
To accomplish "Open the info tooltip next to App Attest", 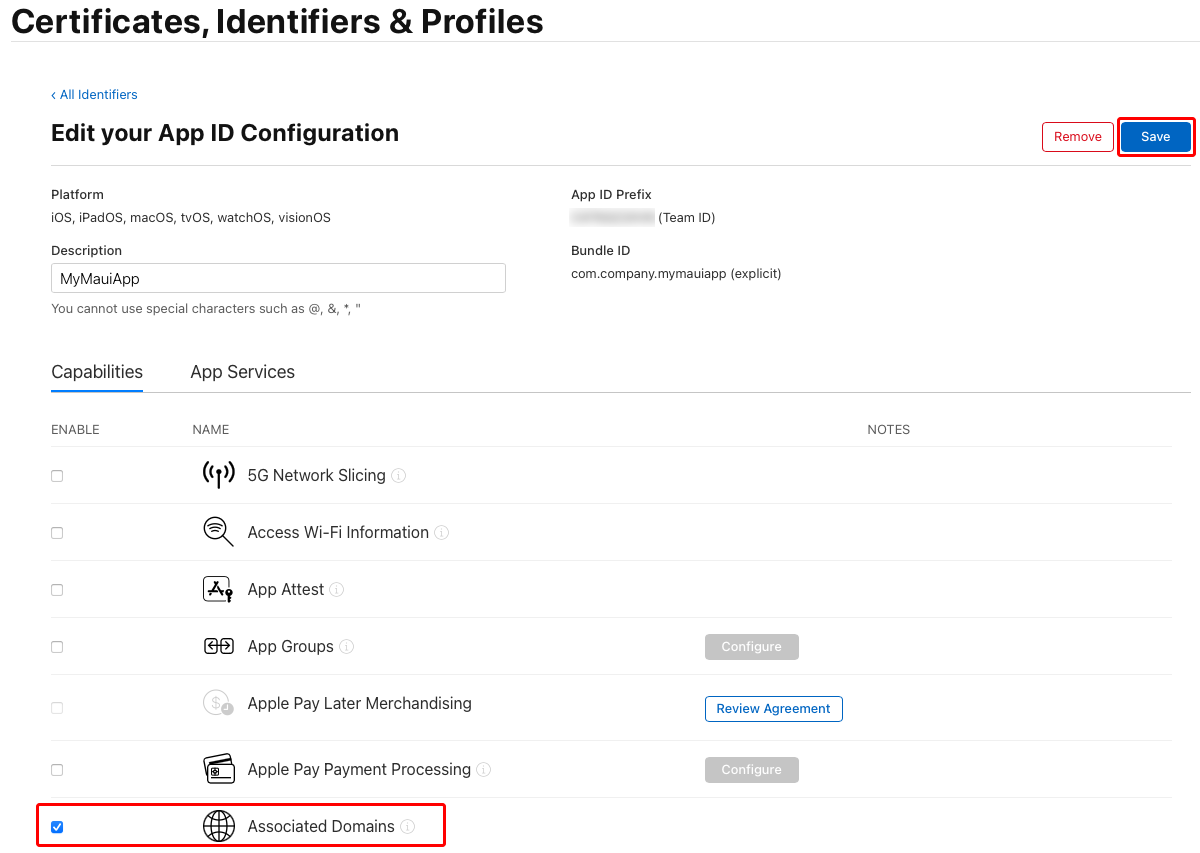I will (x=338, y=590).
